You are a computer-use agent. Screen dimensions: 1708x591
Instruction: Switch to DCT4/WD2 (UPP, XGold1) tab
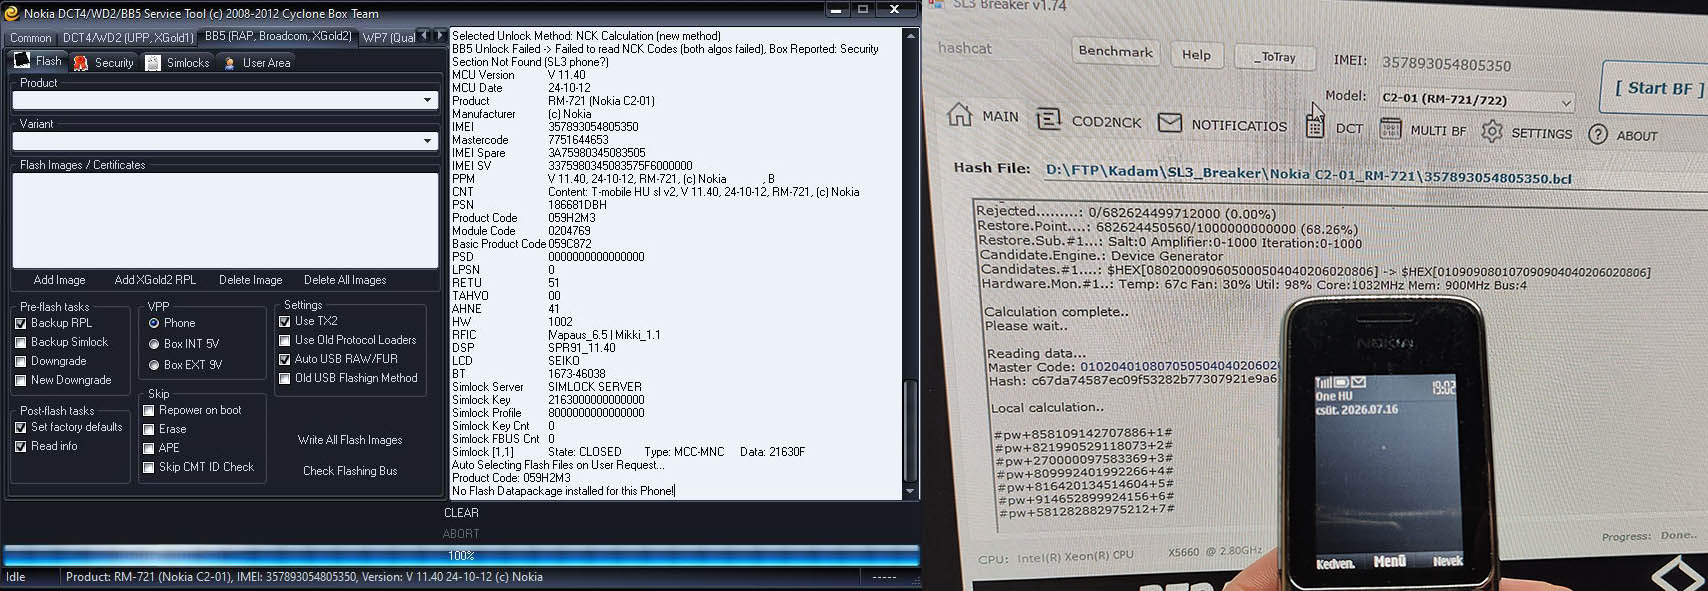[x=127, y=38]
